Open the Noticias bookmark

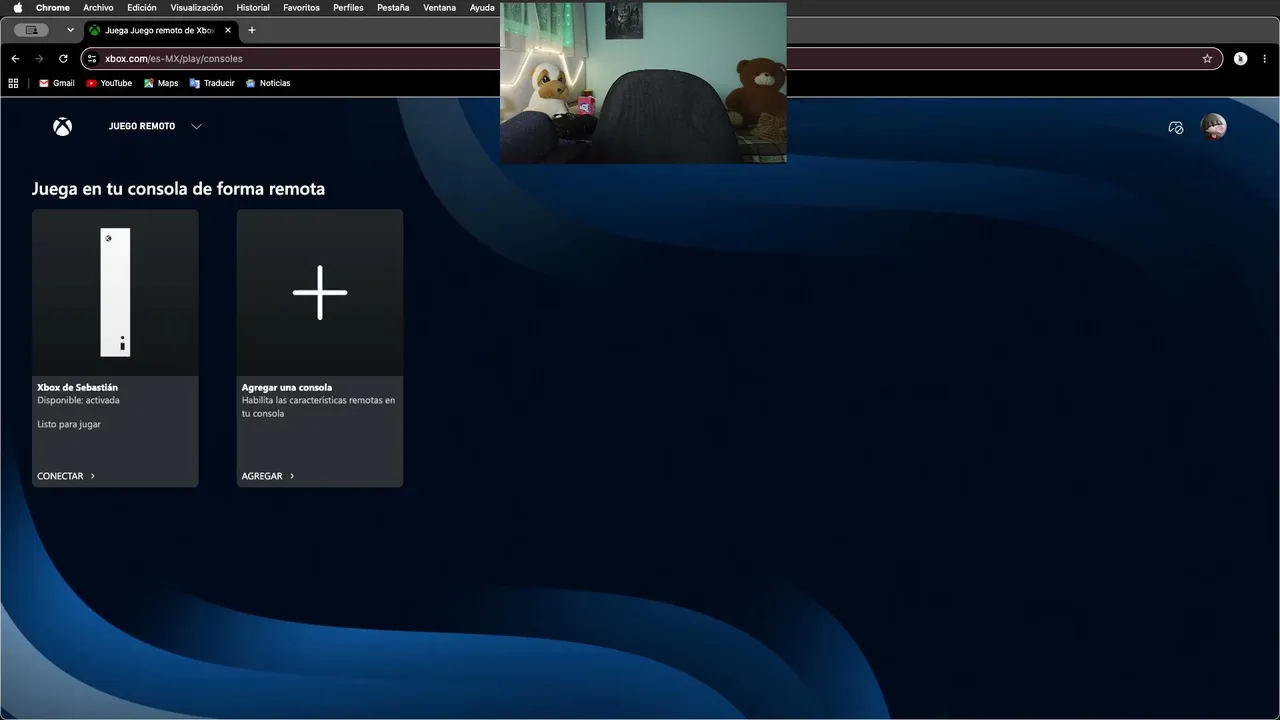268,83
